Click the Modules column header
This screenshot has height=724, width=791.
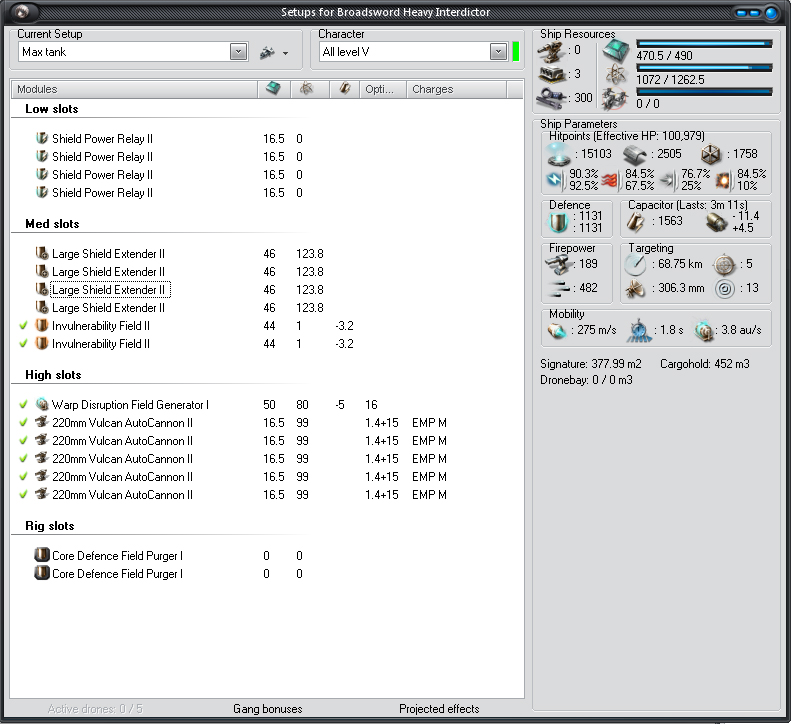(134, 89)
